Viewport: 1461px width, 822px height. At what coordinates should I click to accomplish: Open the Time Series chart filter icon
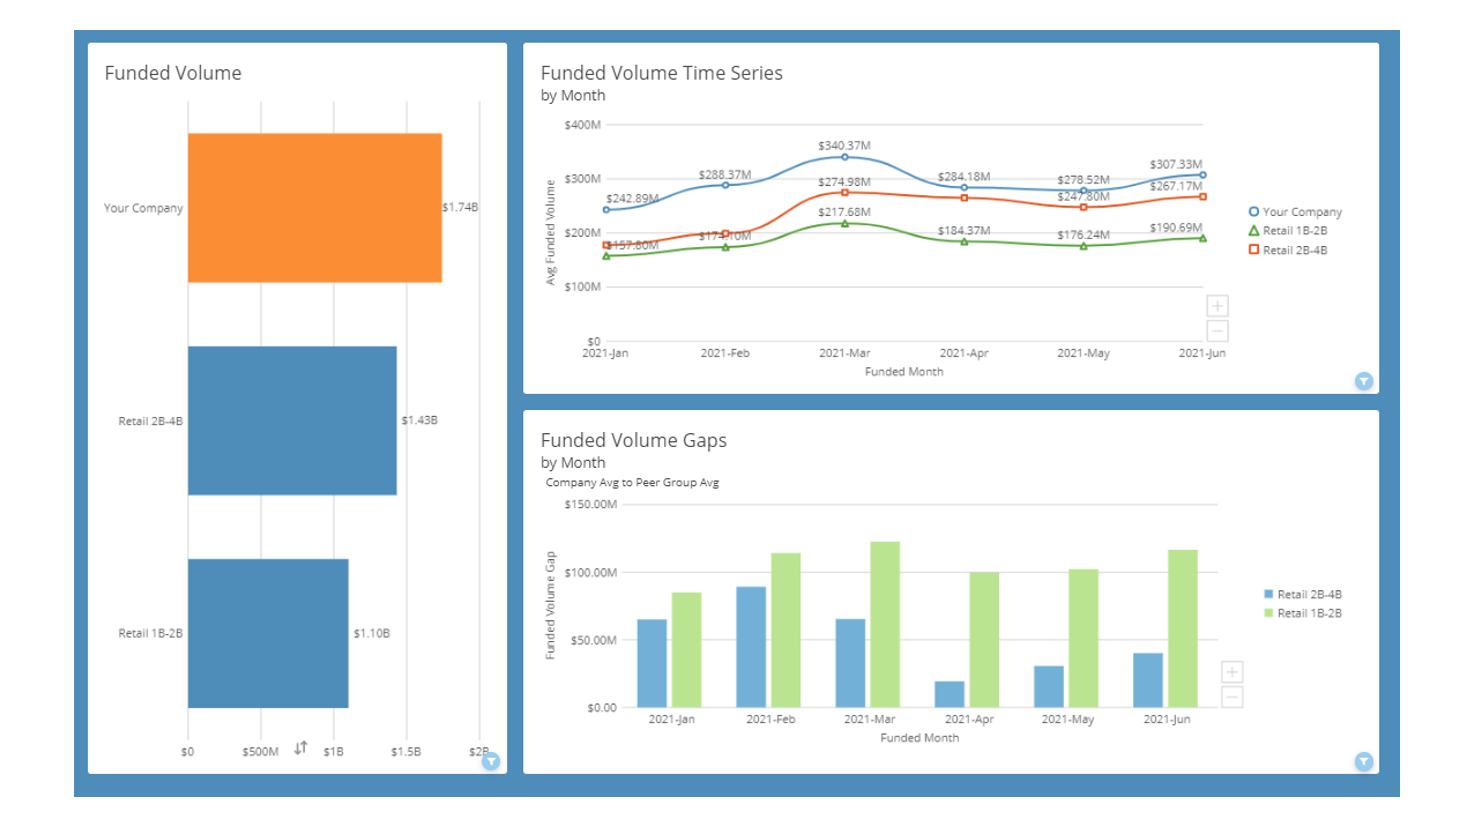1364,381
